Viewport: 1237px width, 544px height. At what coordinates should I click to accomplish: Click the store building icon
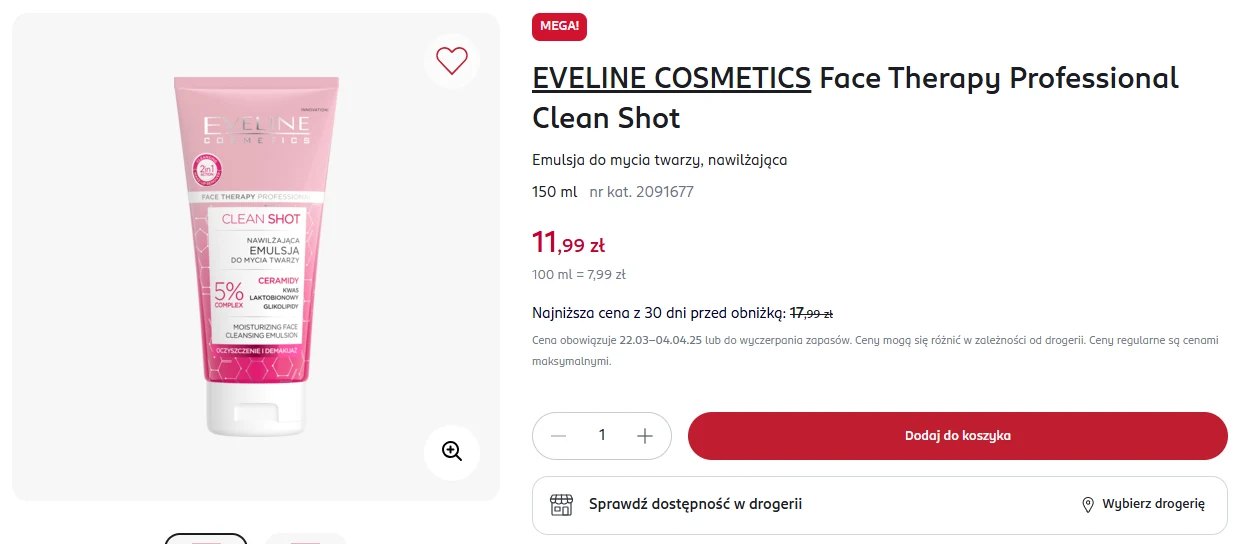562,504
